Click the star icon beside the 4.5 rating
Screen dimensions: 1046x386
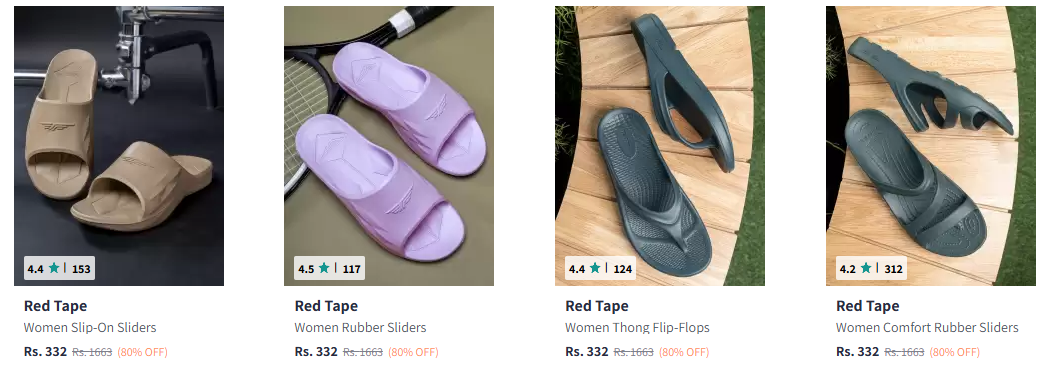click(x=324, y=268)
